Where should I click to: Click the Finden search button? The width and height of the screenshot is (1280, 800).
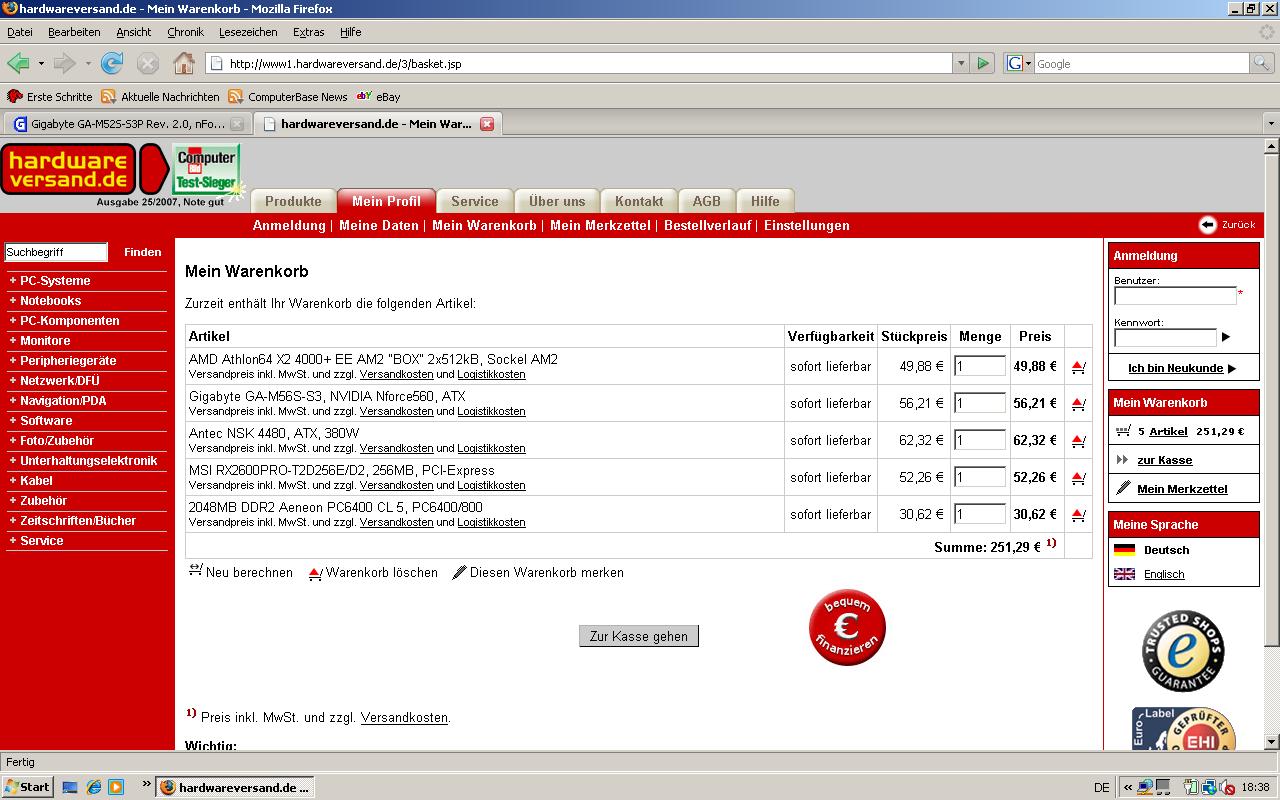click(142, 252)
